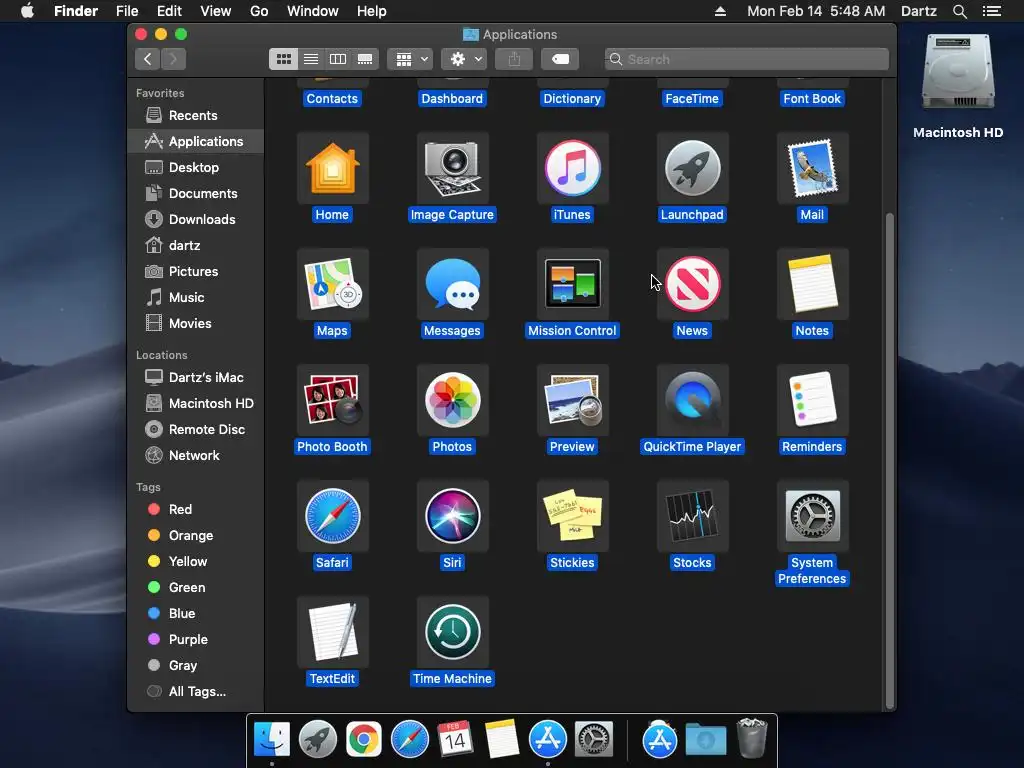This screenshot has height=768, width=1024.
Task: Select the Image Capture app icon
Action: pyautogui.click(x=452, y=168)
